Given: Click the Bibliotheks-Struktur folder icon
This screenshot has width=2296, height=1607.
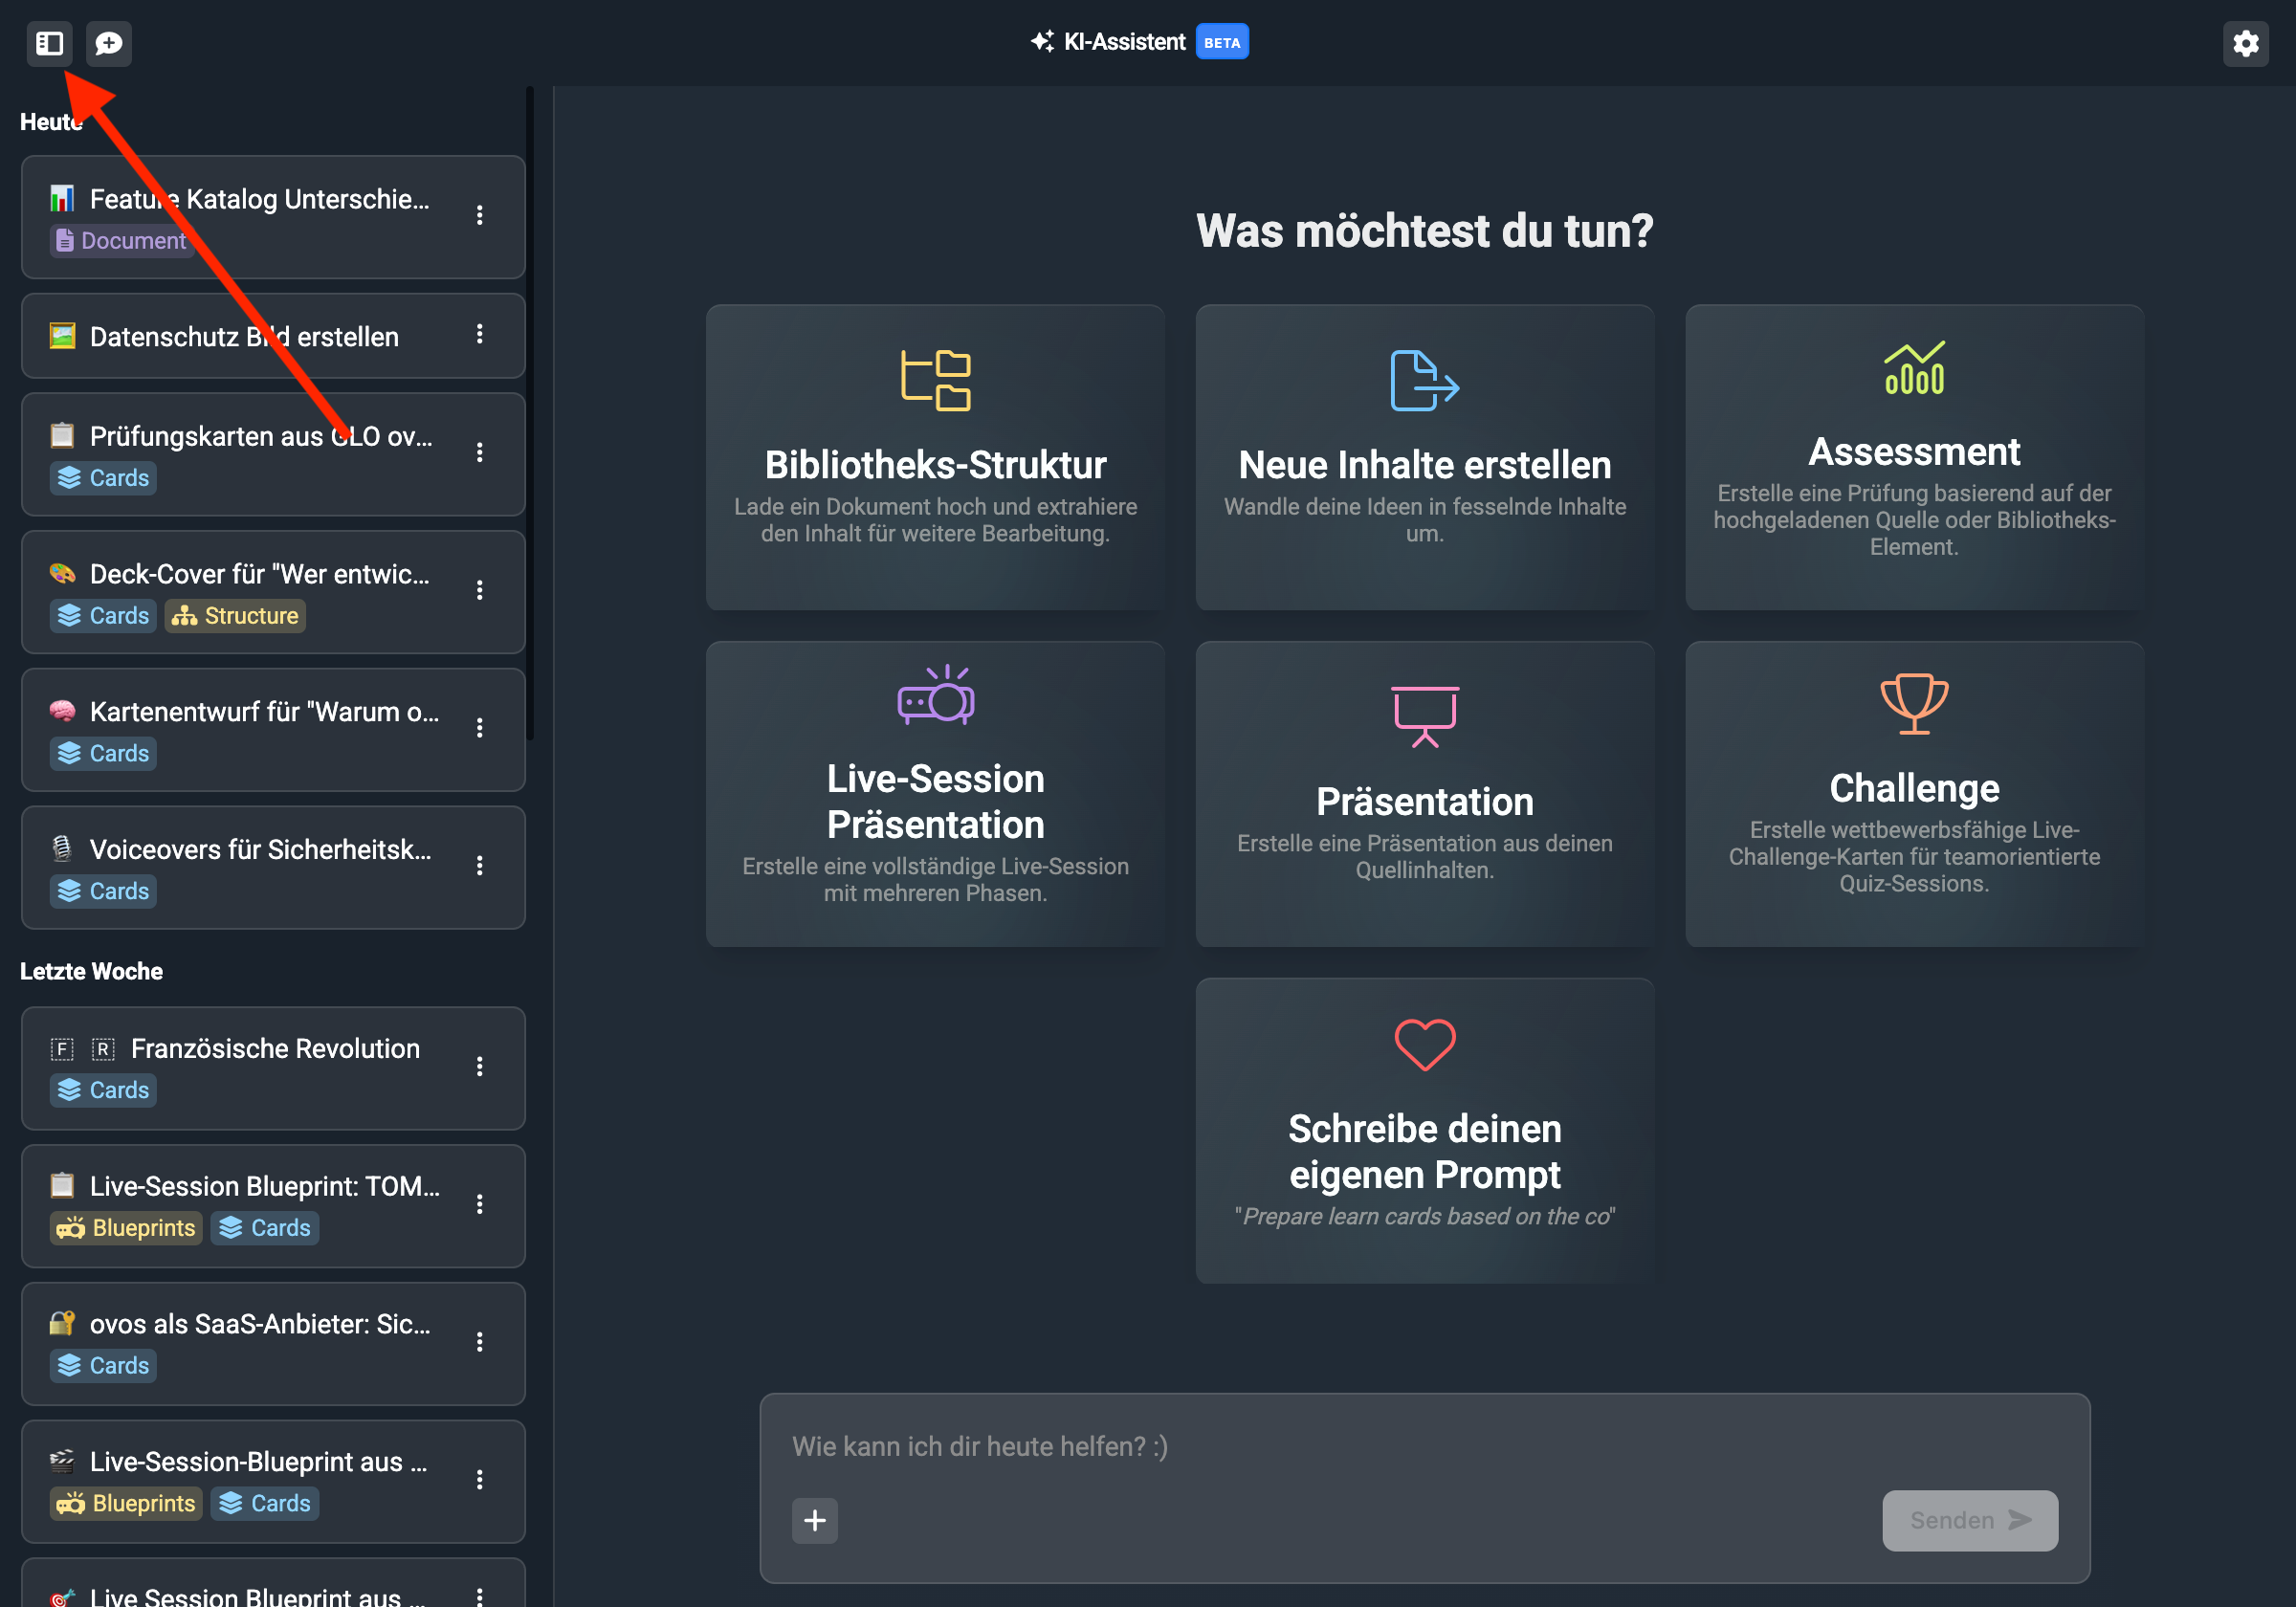Looking at the screenshot, I should 935,380.
